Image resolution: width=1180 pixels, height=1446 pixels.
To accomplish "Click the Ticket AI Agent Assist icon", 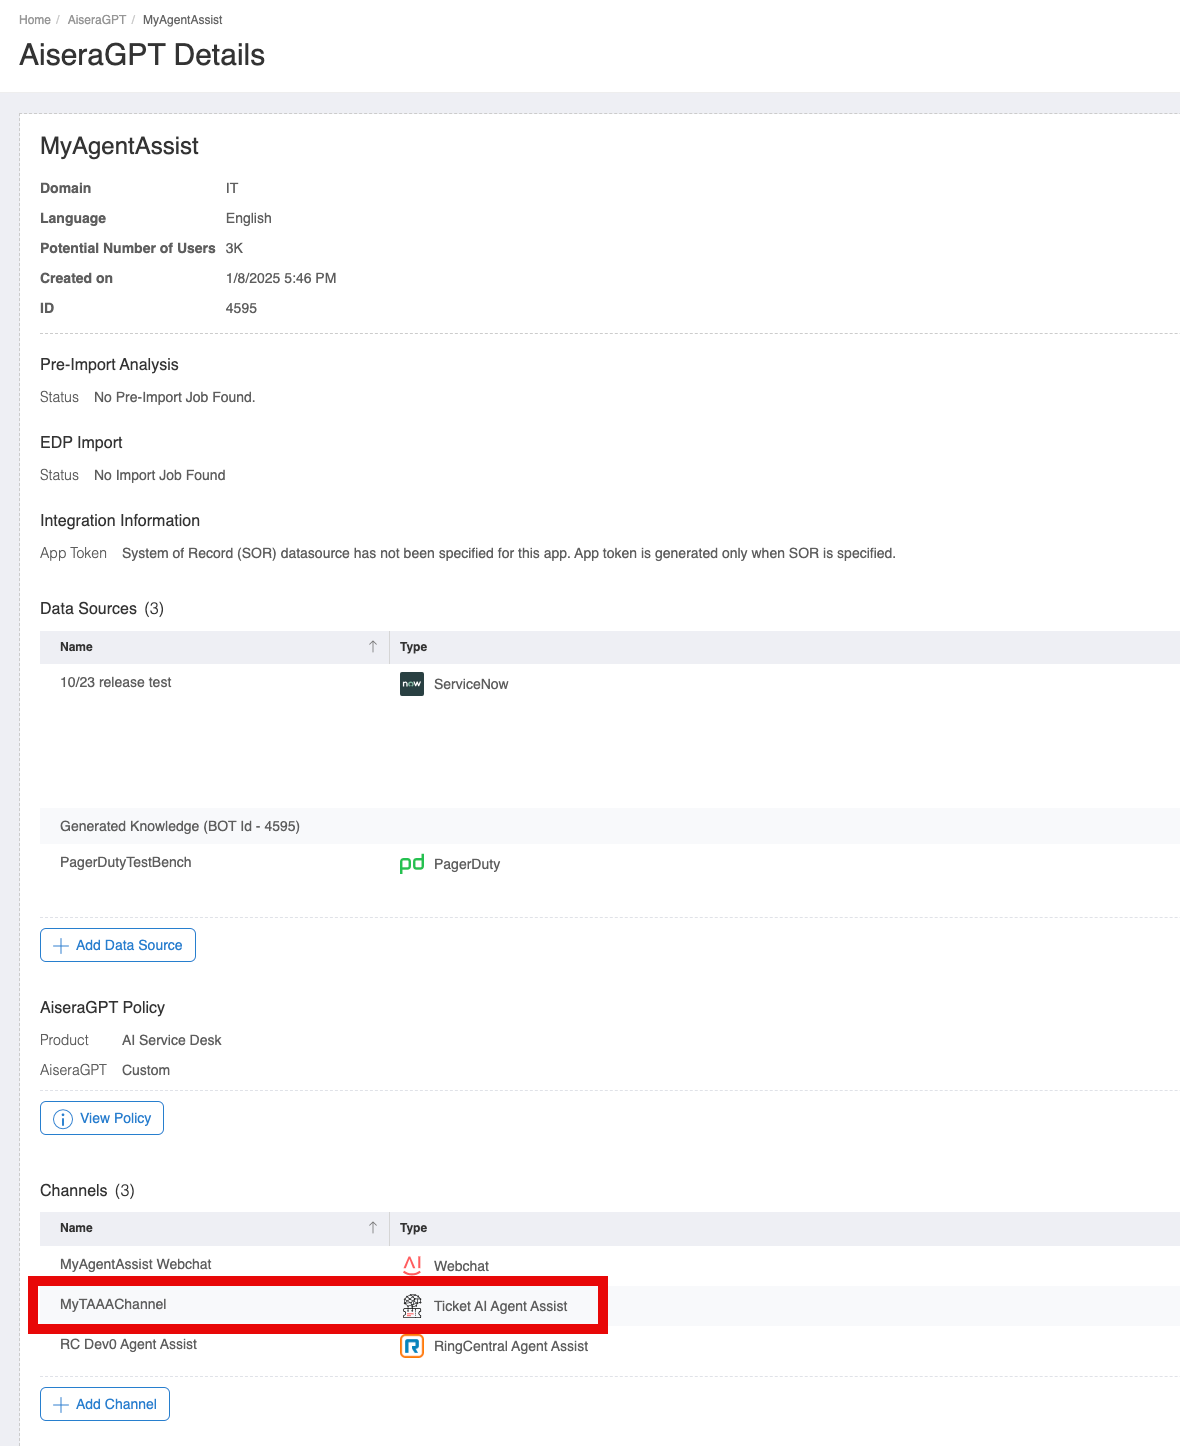I will (412, 1306).
